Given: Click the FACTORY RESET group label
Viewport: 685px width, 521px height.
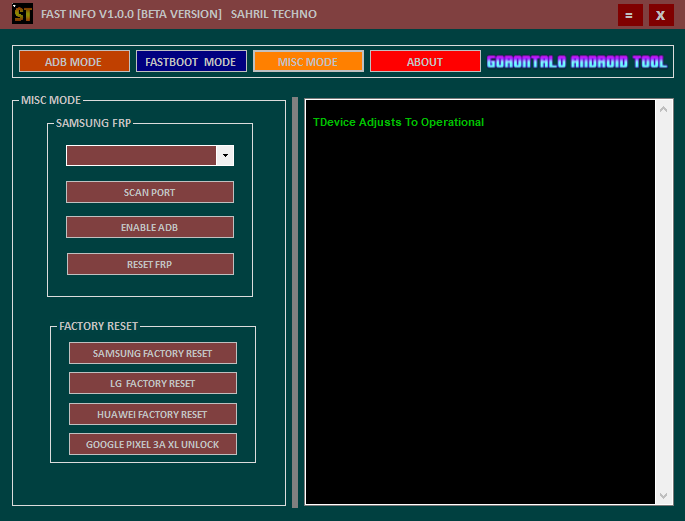Looking at the screenshot, I should click(x=99, y=326).
